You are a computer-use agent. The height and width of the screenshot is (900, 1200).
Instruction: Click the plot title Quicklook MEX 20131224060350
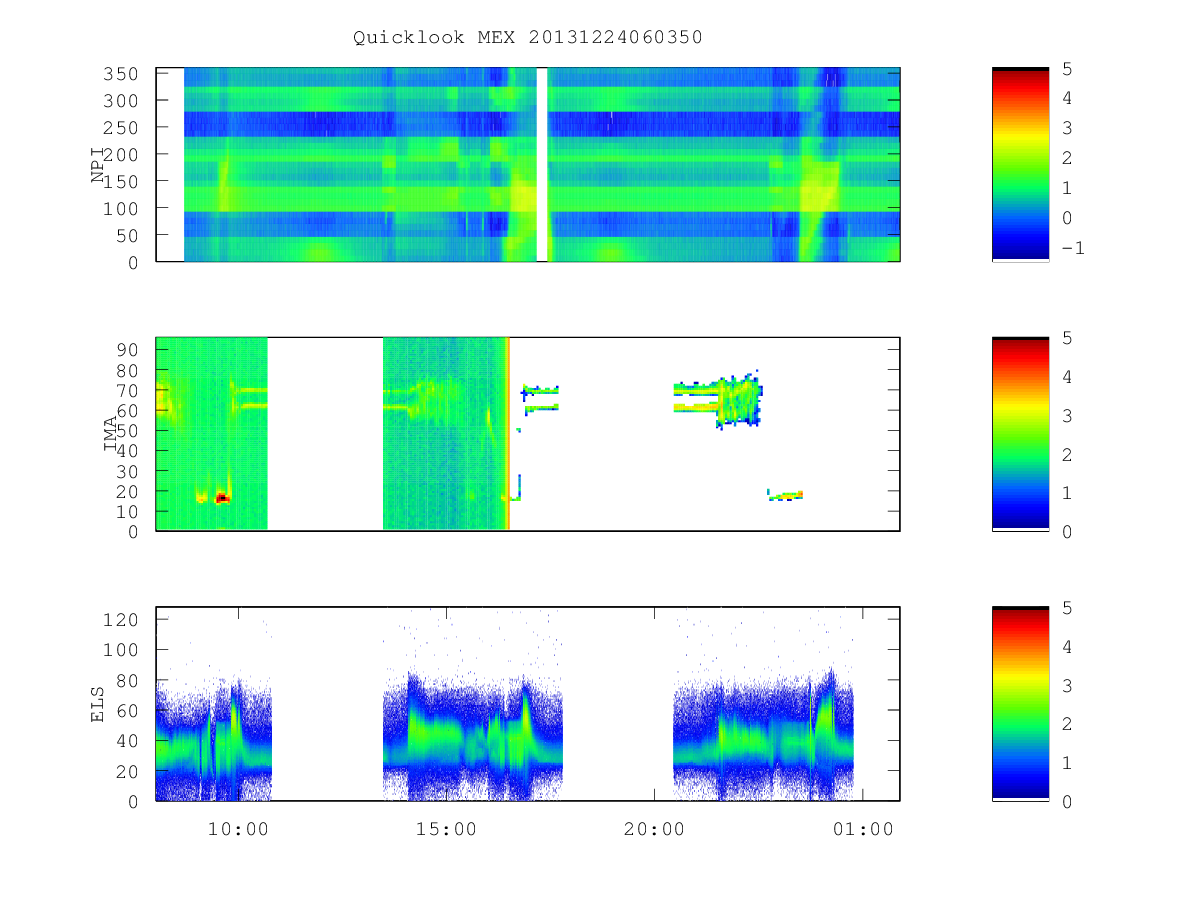coord(528,37)
